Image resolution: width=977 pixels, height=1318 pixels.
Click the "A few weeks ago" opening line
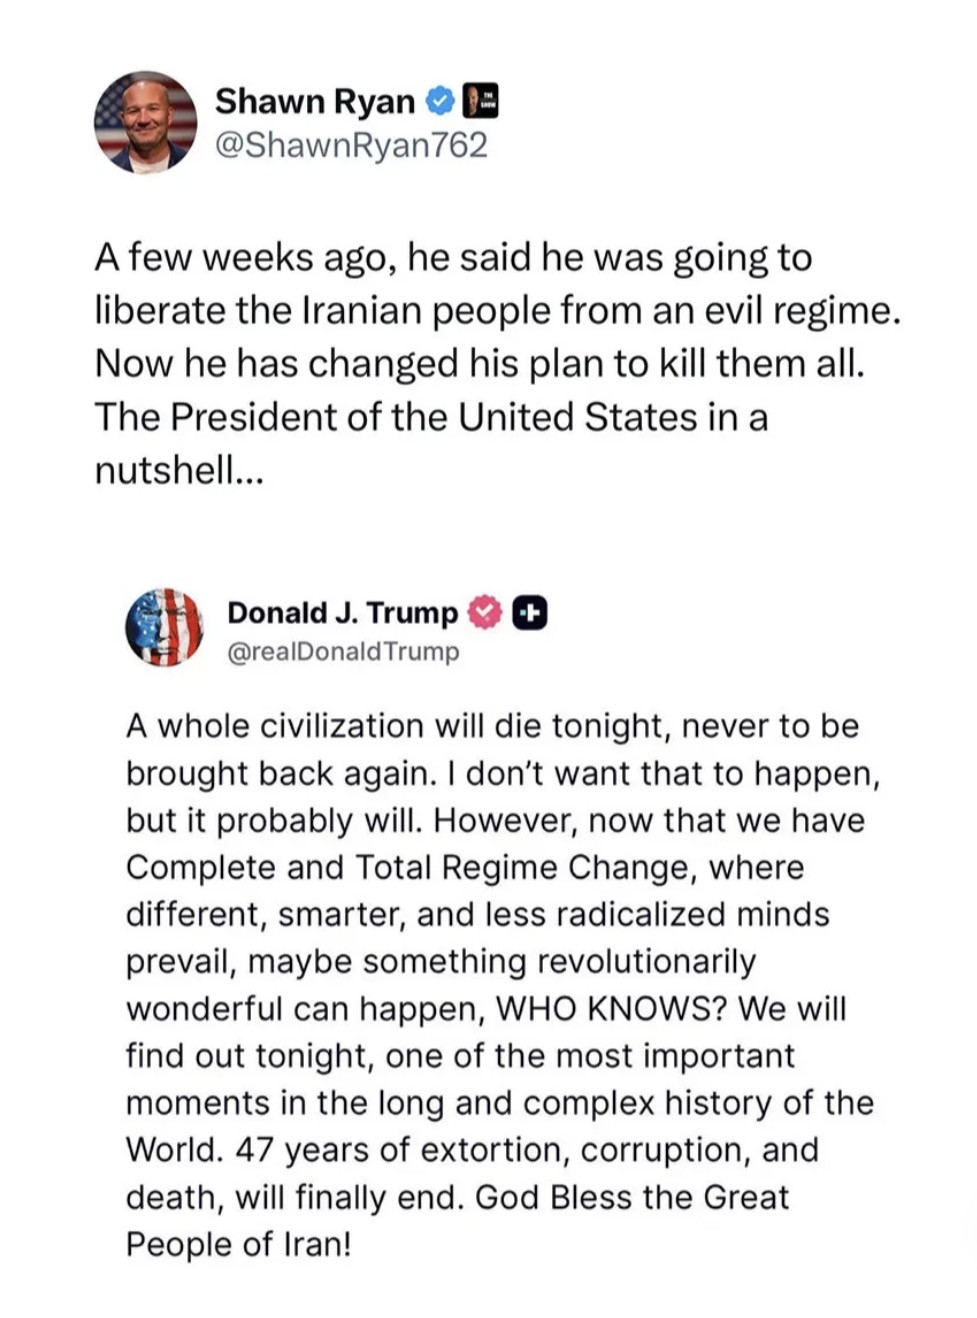coord(453,258)
